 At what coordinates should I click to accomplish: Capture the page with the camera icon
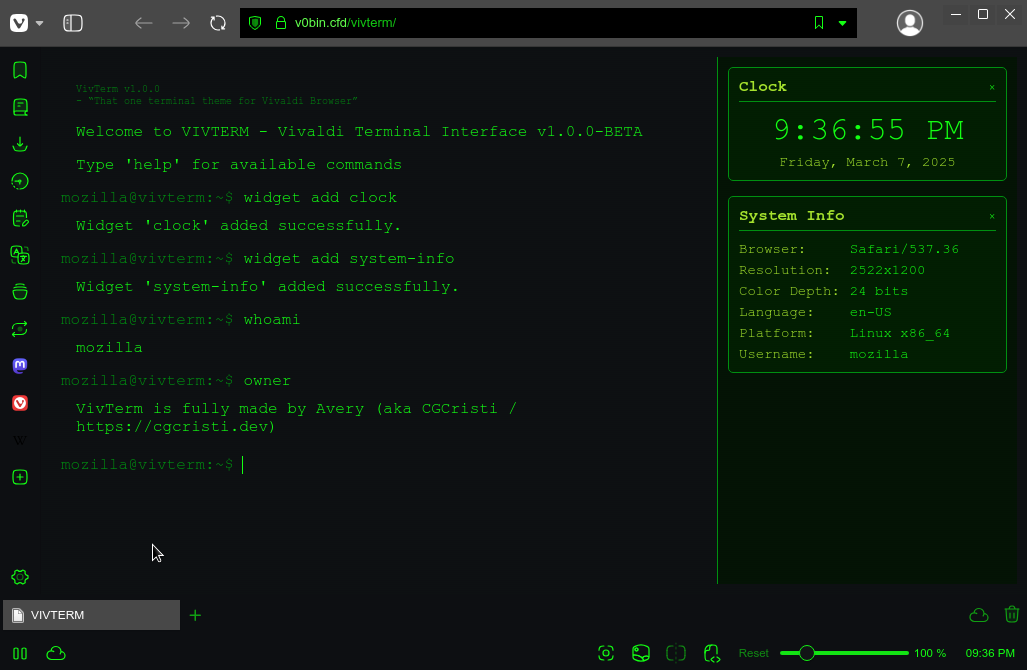pyautogui.click(x=606, y=653)
